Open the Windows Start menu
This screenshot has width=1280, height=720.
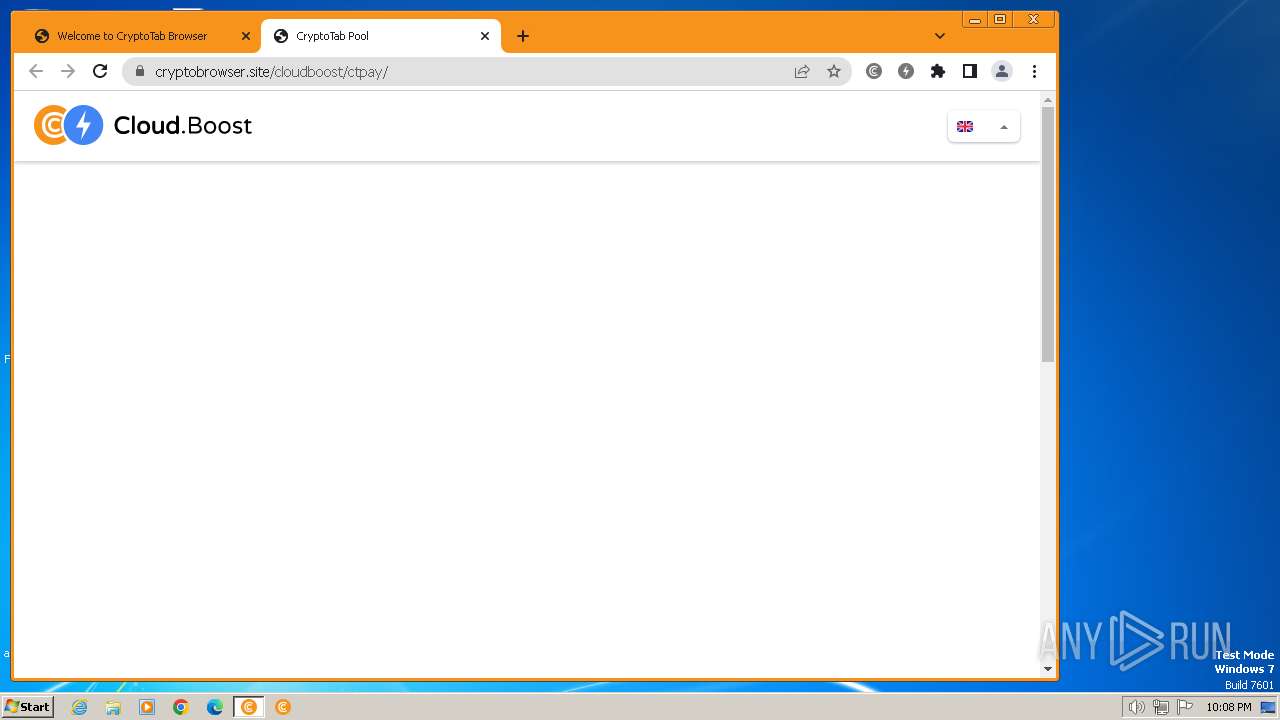tap(28, 707)
